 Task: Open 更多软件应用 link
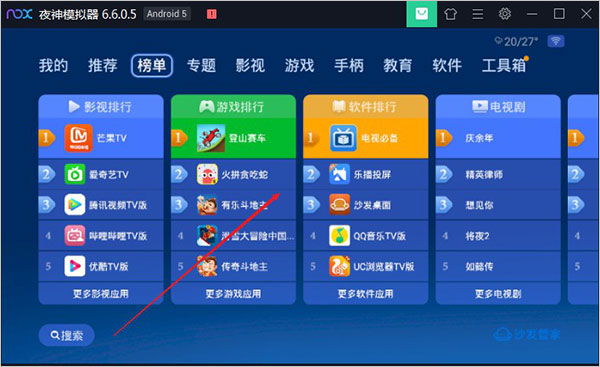365,294
